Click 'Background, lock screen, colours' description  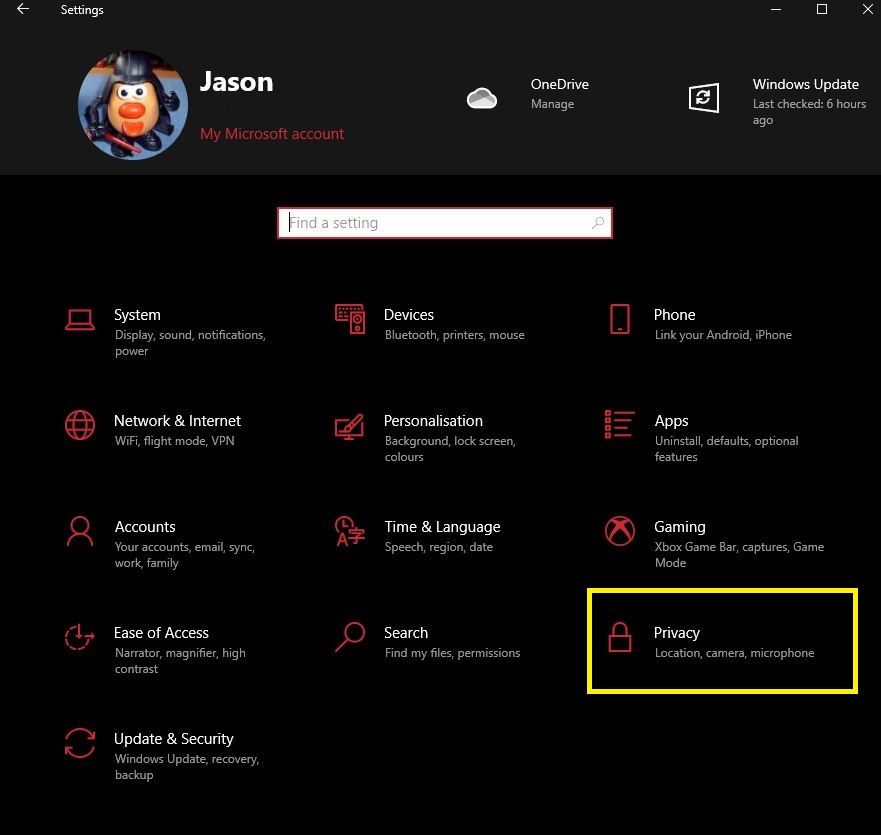[450, 449]
